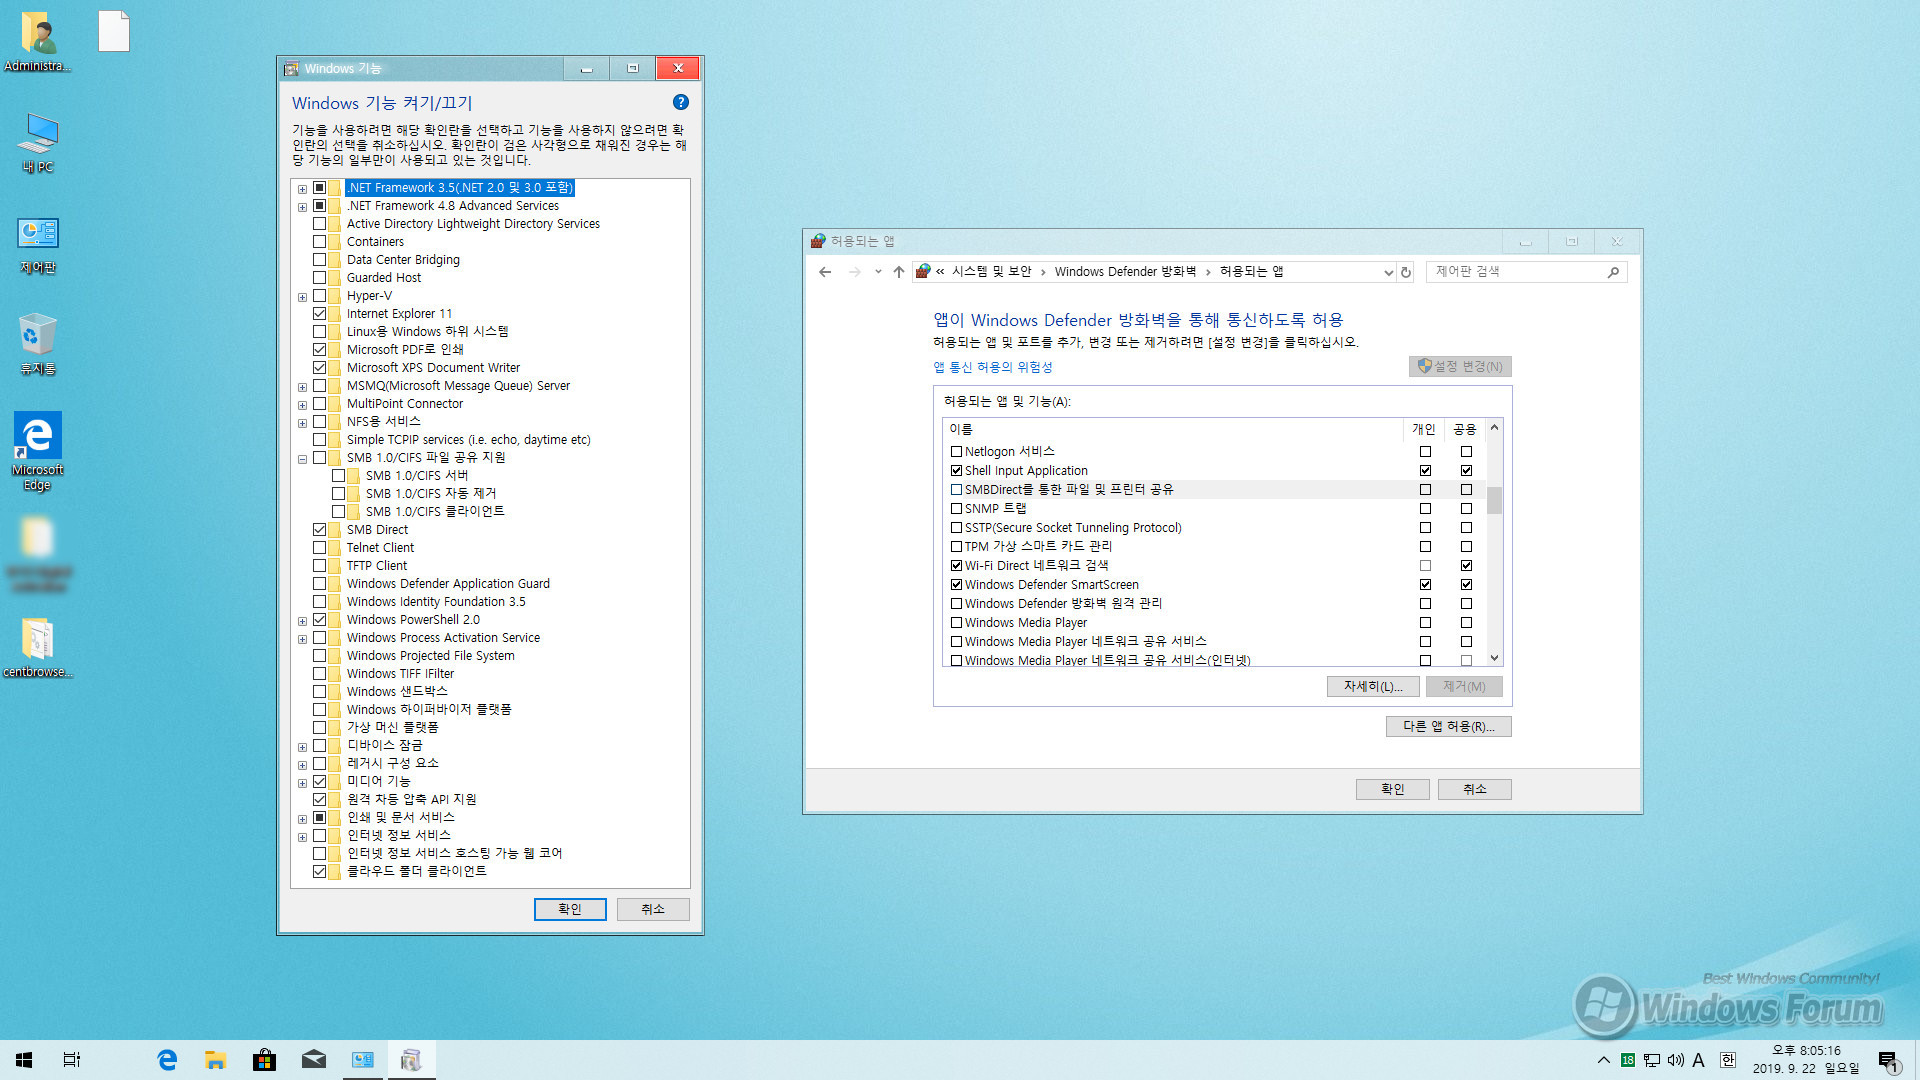Confirm Windows Features with 확인
Image resolution: width=1920 pixels, height=1080 pixels.
(x=570, y=909)
